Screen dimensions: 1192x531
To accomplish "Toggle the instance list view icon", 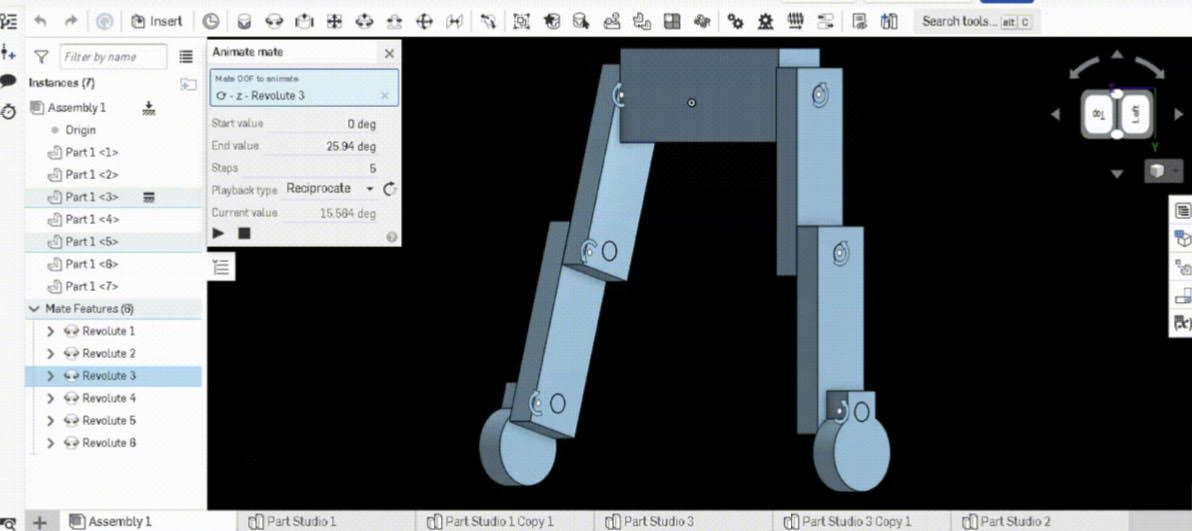I will [x=185, y=57].
